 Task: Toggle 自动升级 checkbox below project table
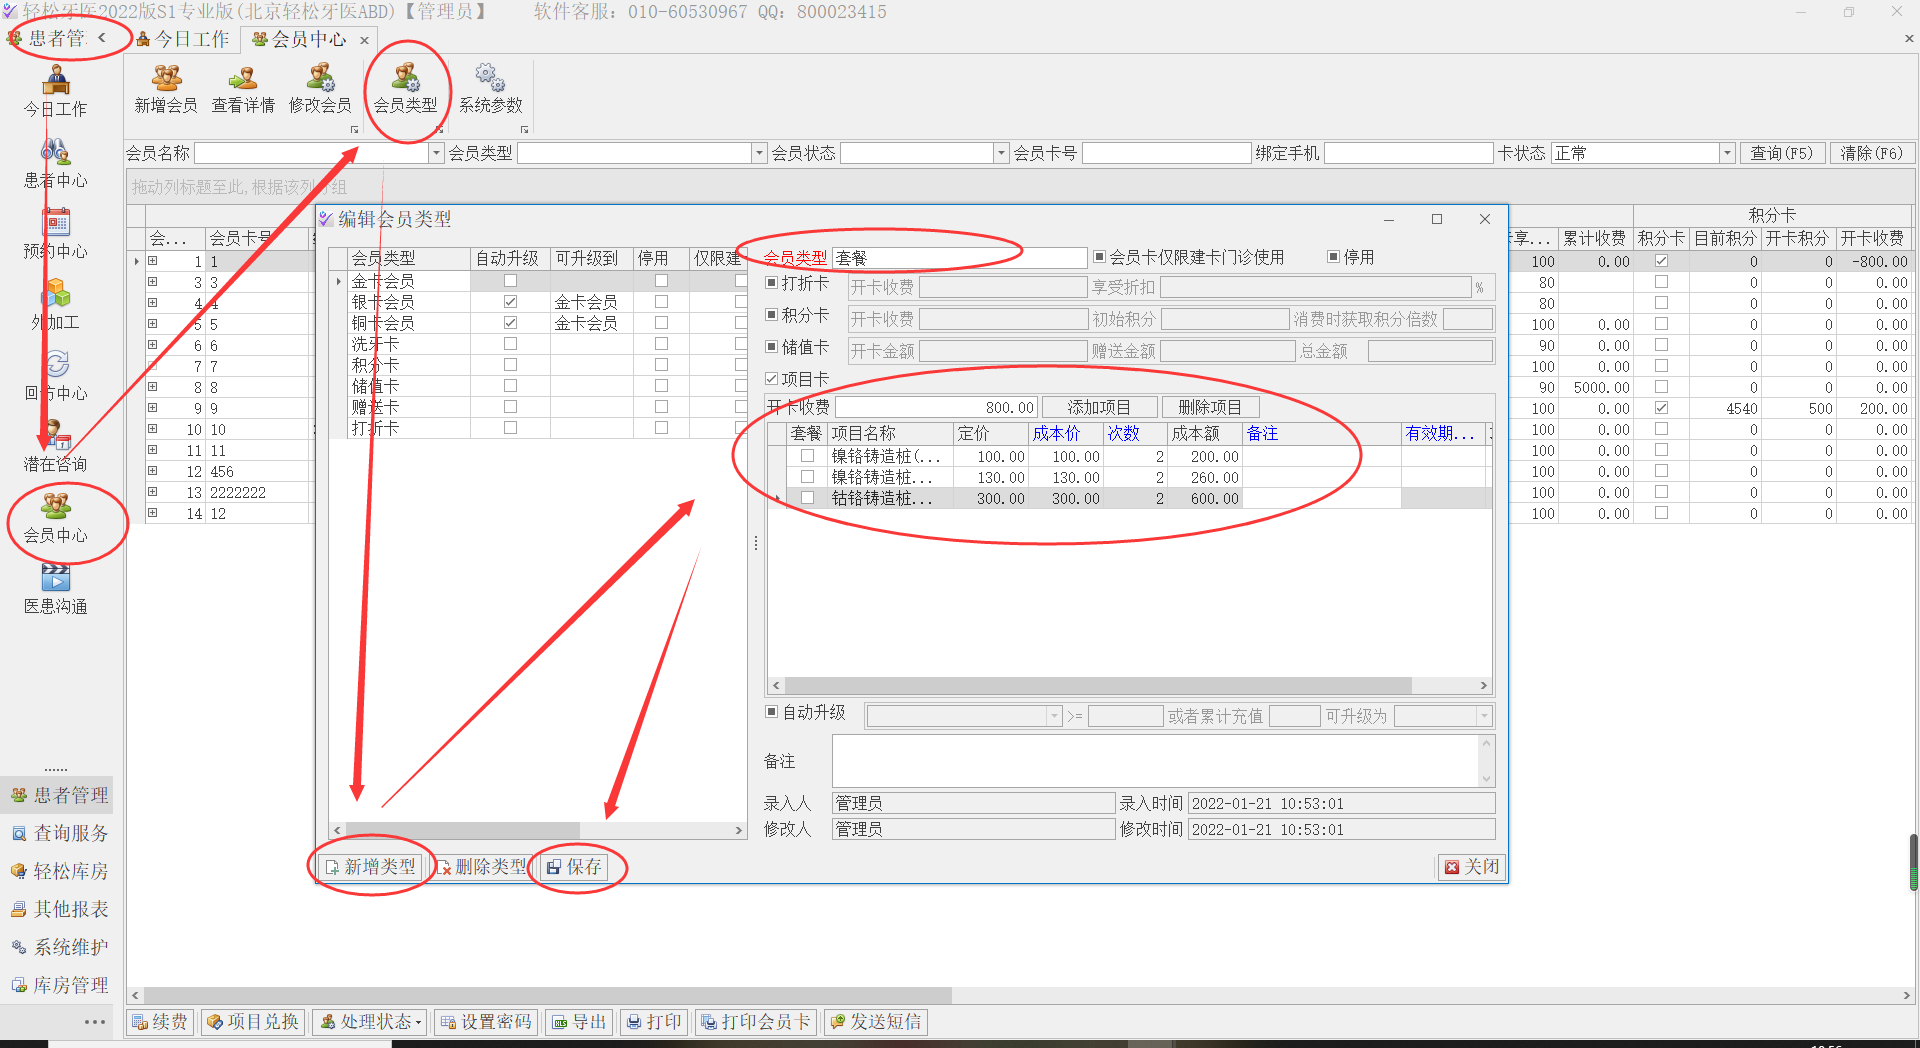pos(771,712)
